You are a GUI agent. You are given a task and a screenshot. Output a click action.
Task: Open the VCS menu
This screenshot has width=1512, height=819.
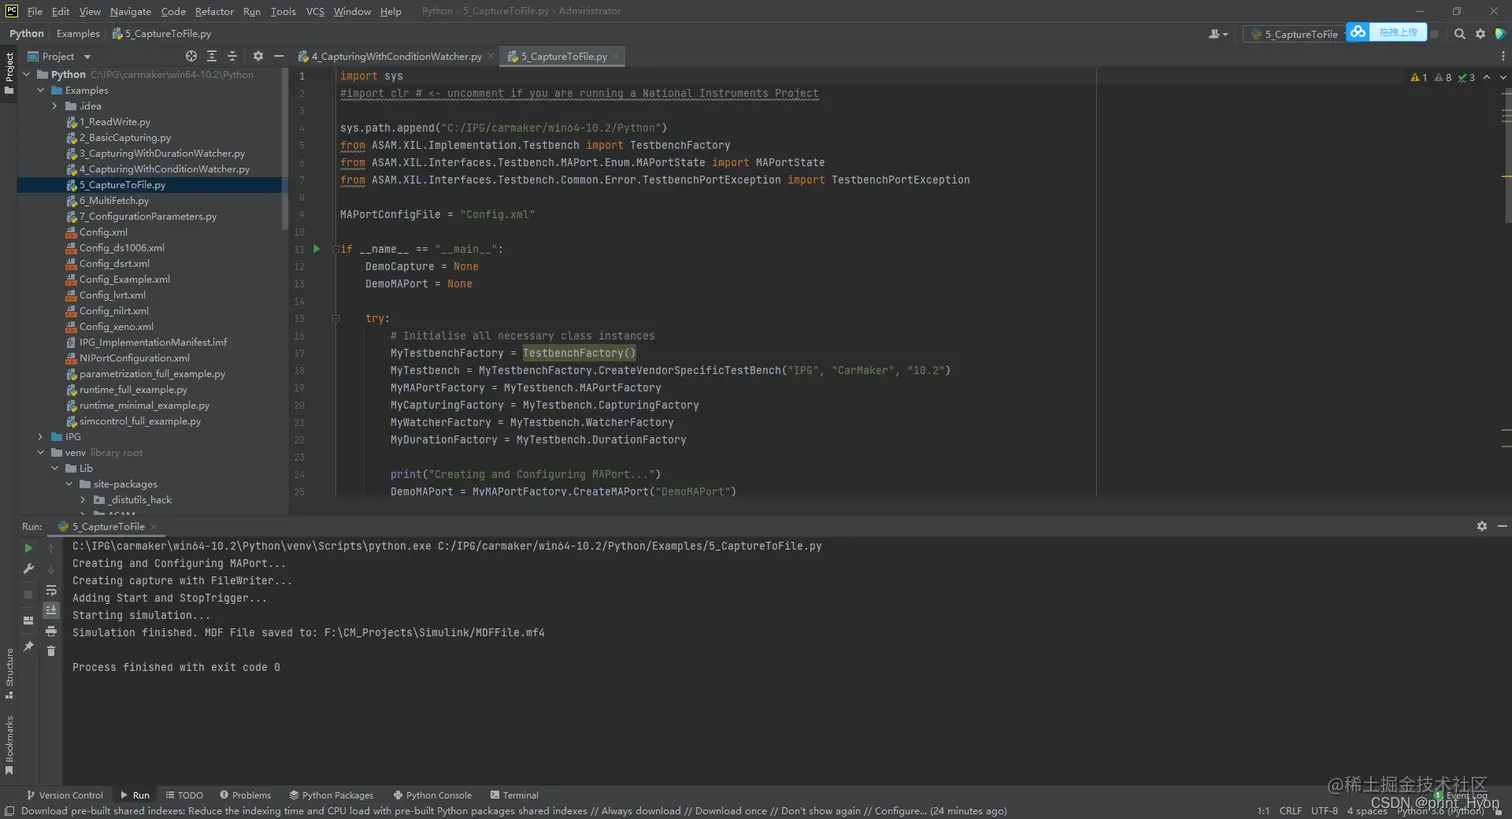pyautogui.click(x=315, y=11)
